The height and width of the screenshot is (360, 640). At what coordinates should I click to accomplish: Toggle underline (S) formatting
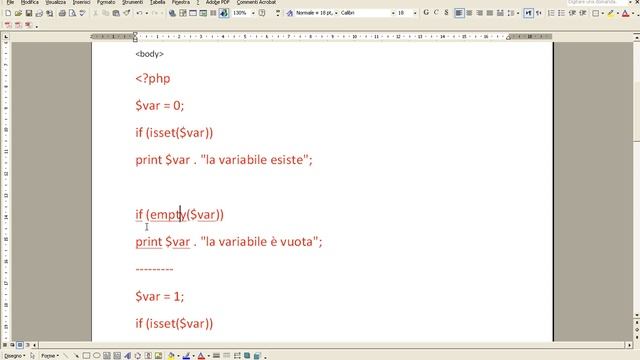click(x=447, y=13)
